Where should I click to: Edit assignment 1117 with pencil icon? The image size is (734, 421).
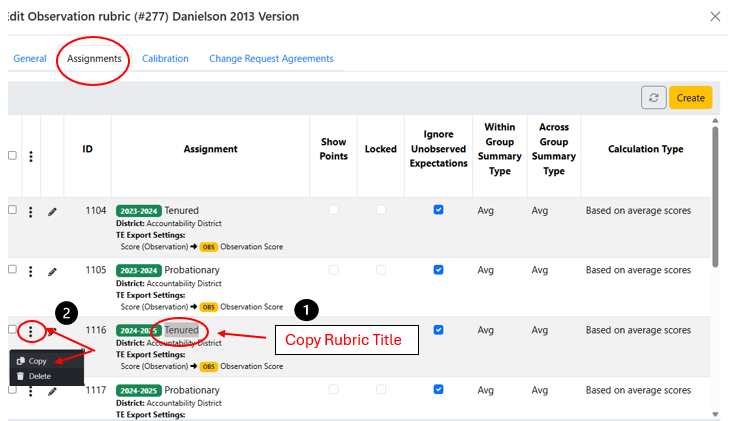point(52,391)
